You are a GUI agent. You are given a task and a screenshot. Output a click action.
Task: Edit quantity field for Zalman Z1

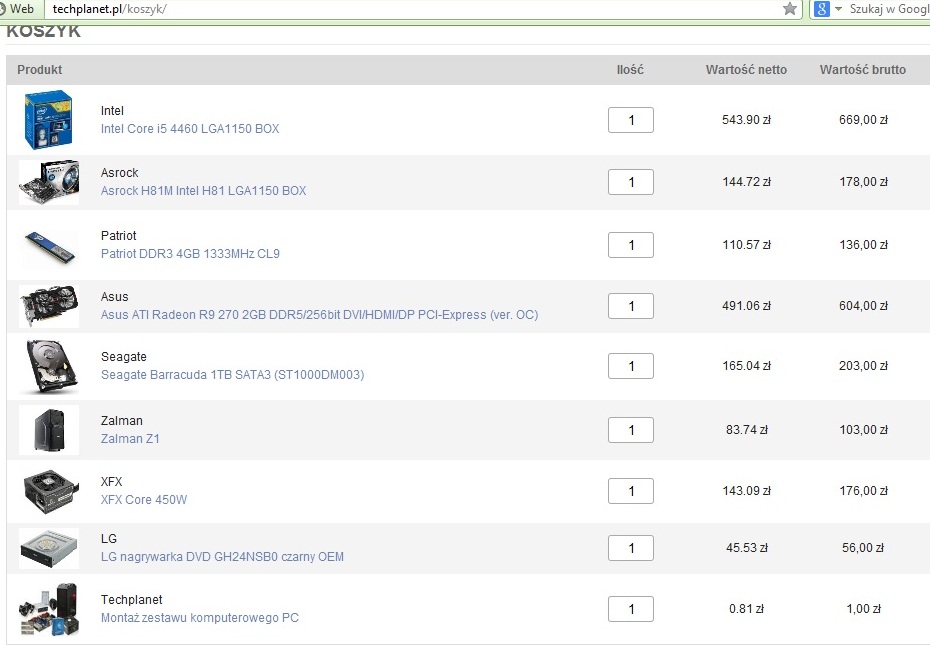pos(630,430)
